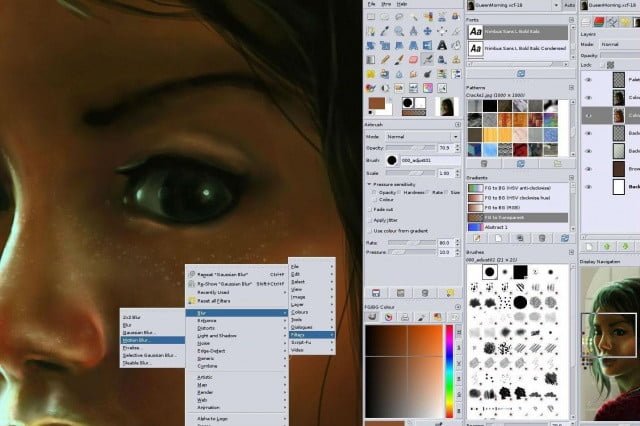Select the Move tool
640x426 pixels.
[x=427, y=31]
